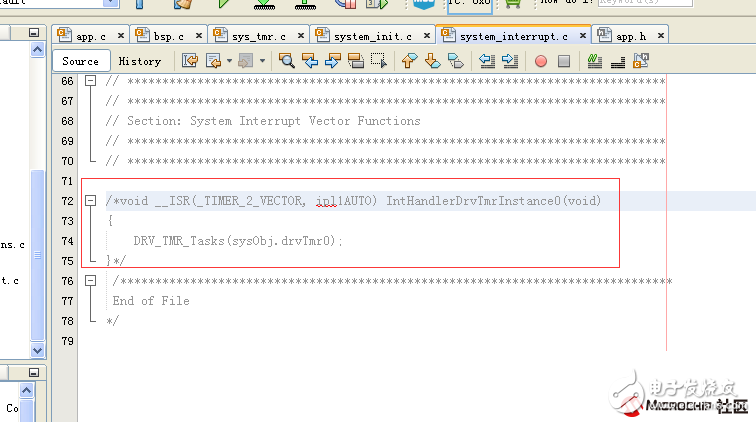Image resolution: width=756 pixels, height=422 pixels.
Task: Click the Source view button
Action: (x=80, y=61)
